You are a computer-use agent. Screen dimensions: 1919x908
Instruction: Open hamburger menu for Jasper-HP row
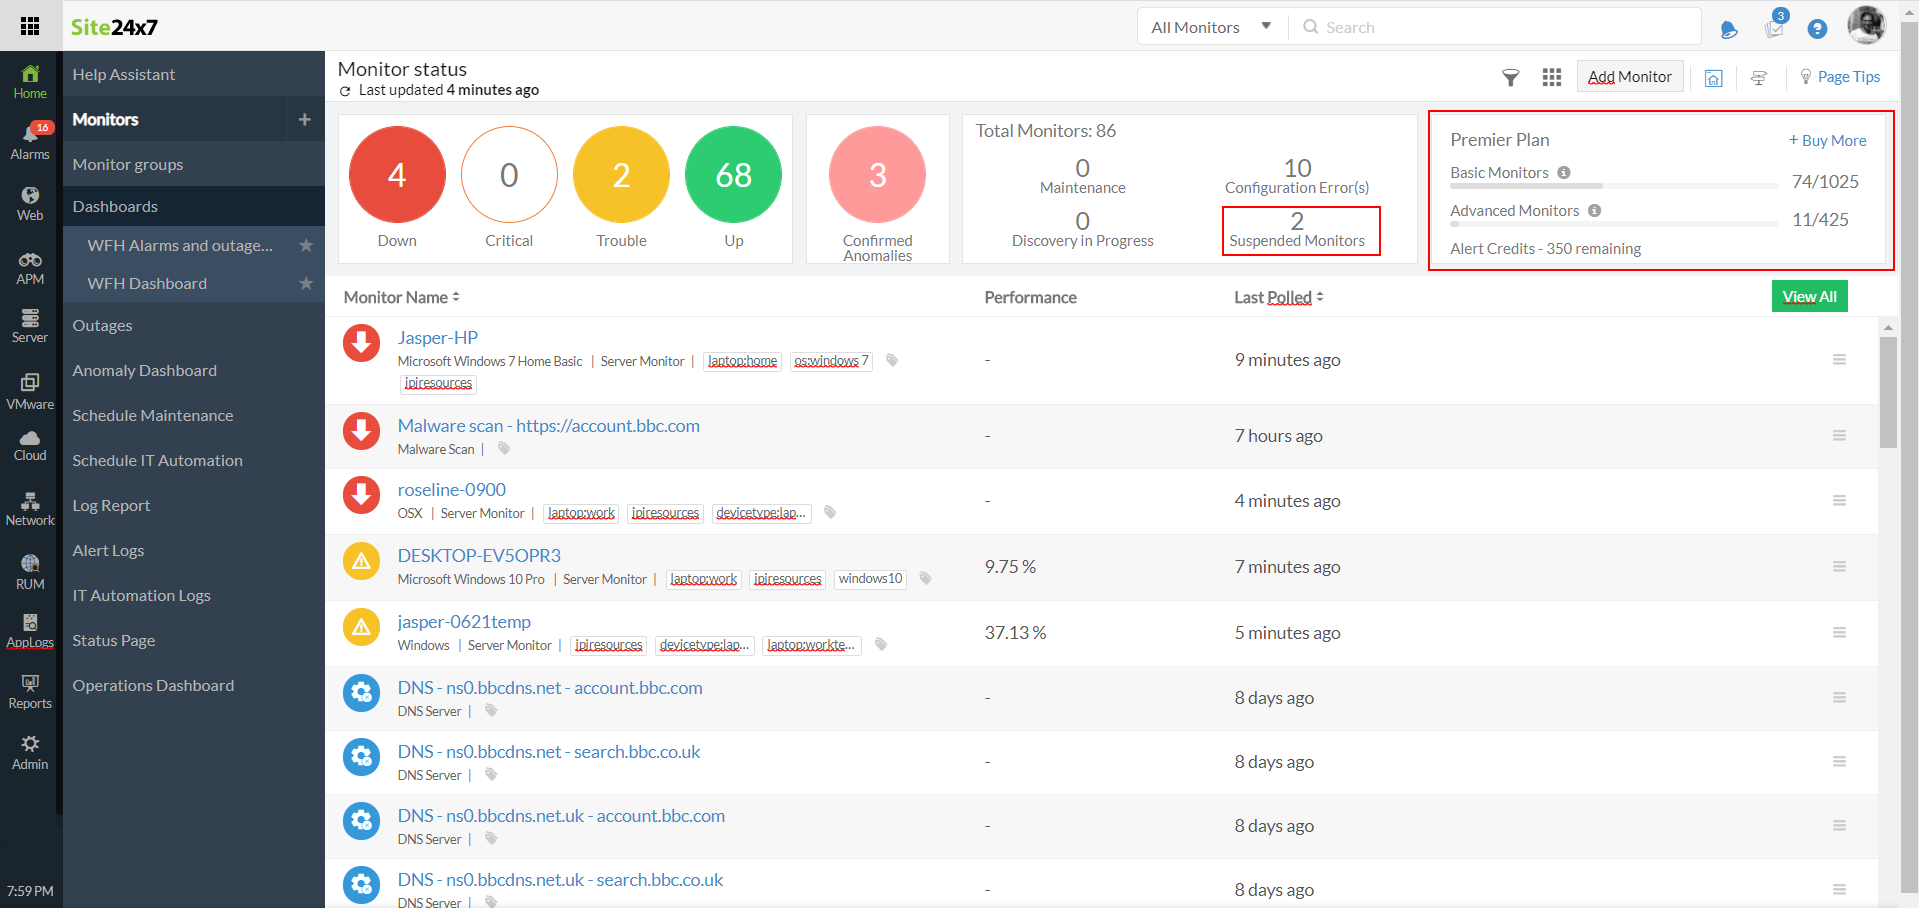1839,359
